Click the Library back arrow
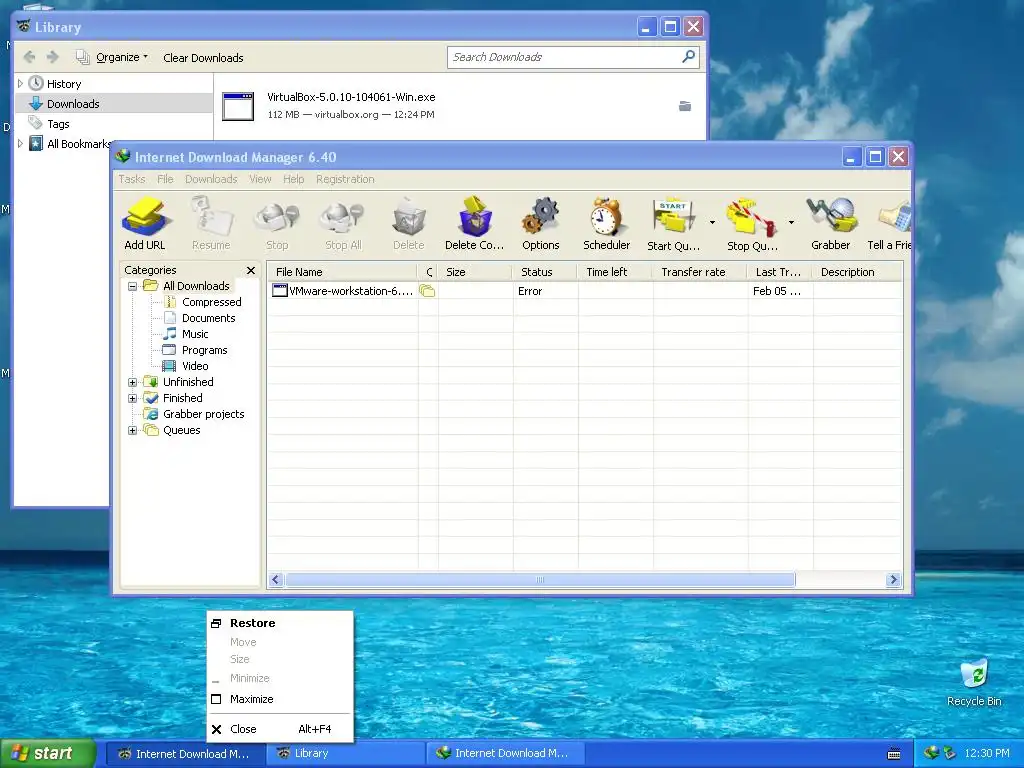Image resolution: width=1024 pixels, height=768 pixels. tap(29, 57)
